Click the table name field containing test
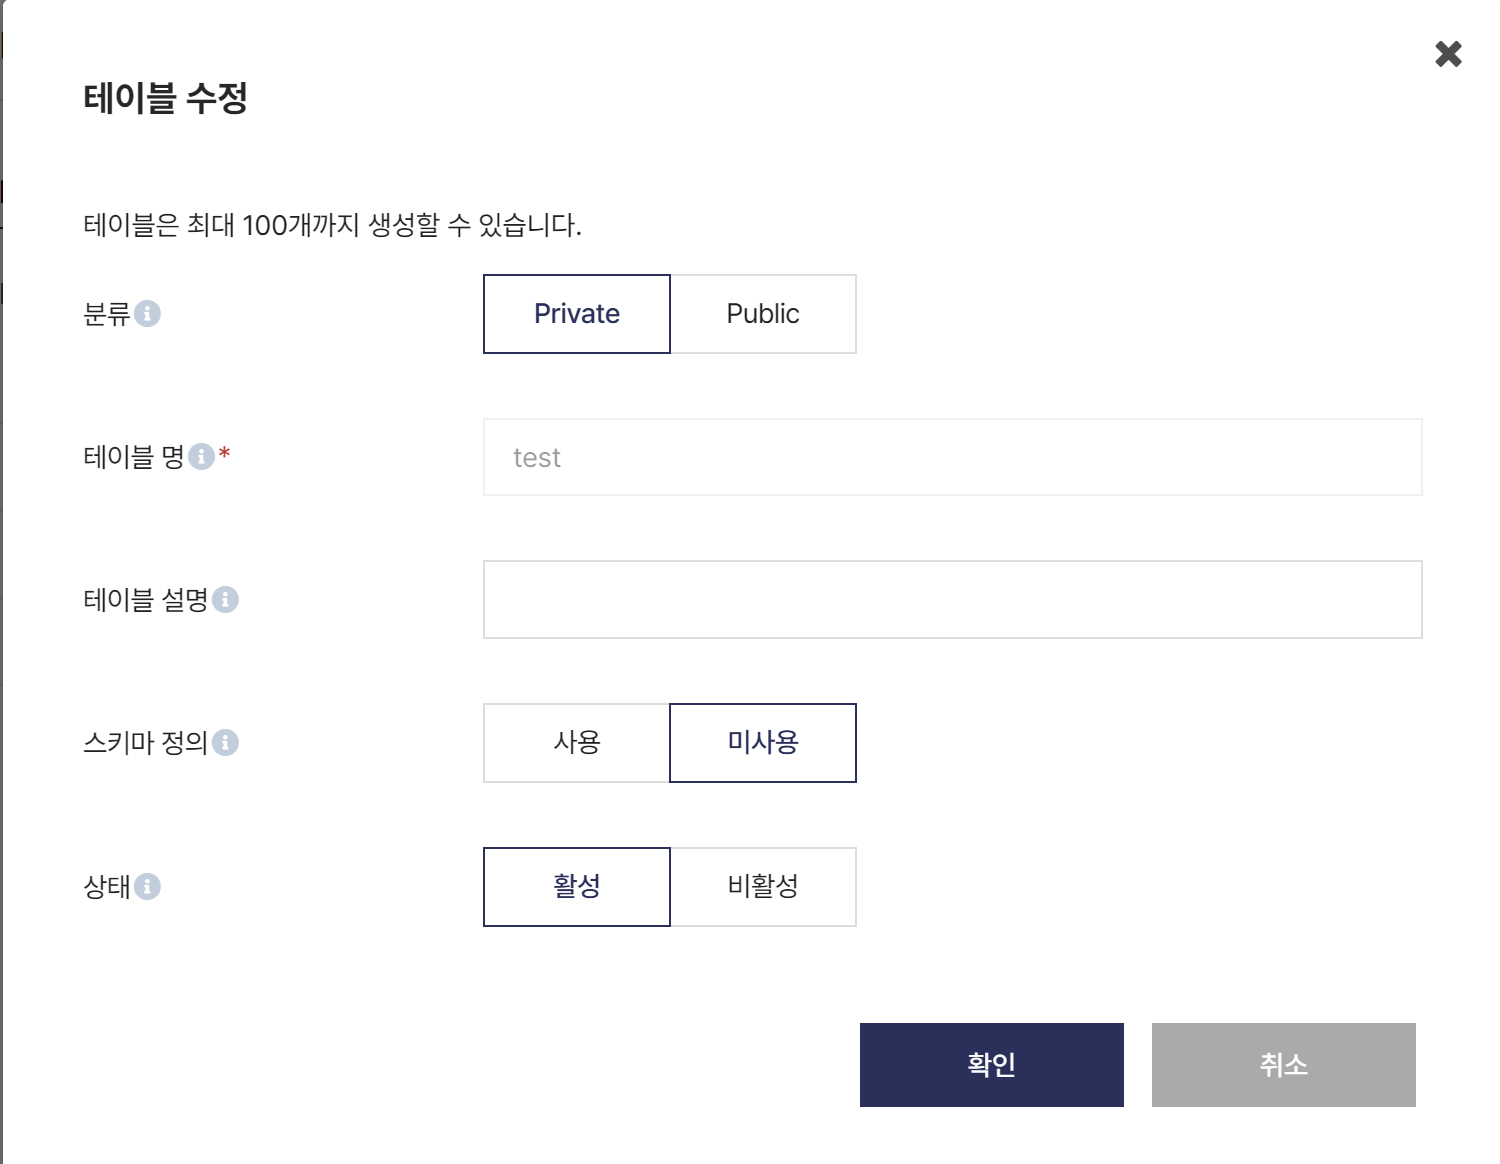The width and height of the screenshot is (1500, 1164). tap(953, 457)
